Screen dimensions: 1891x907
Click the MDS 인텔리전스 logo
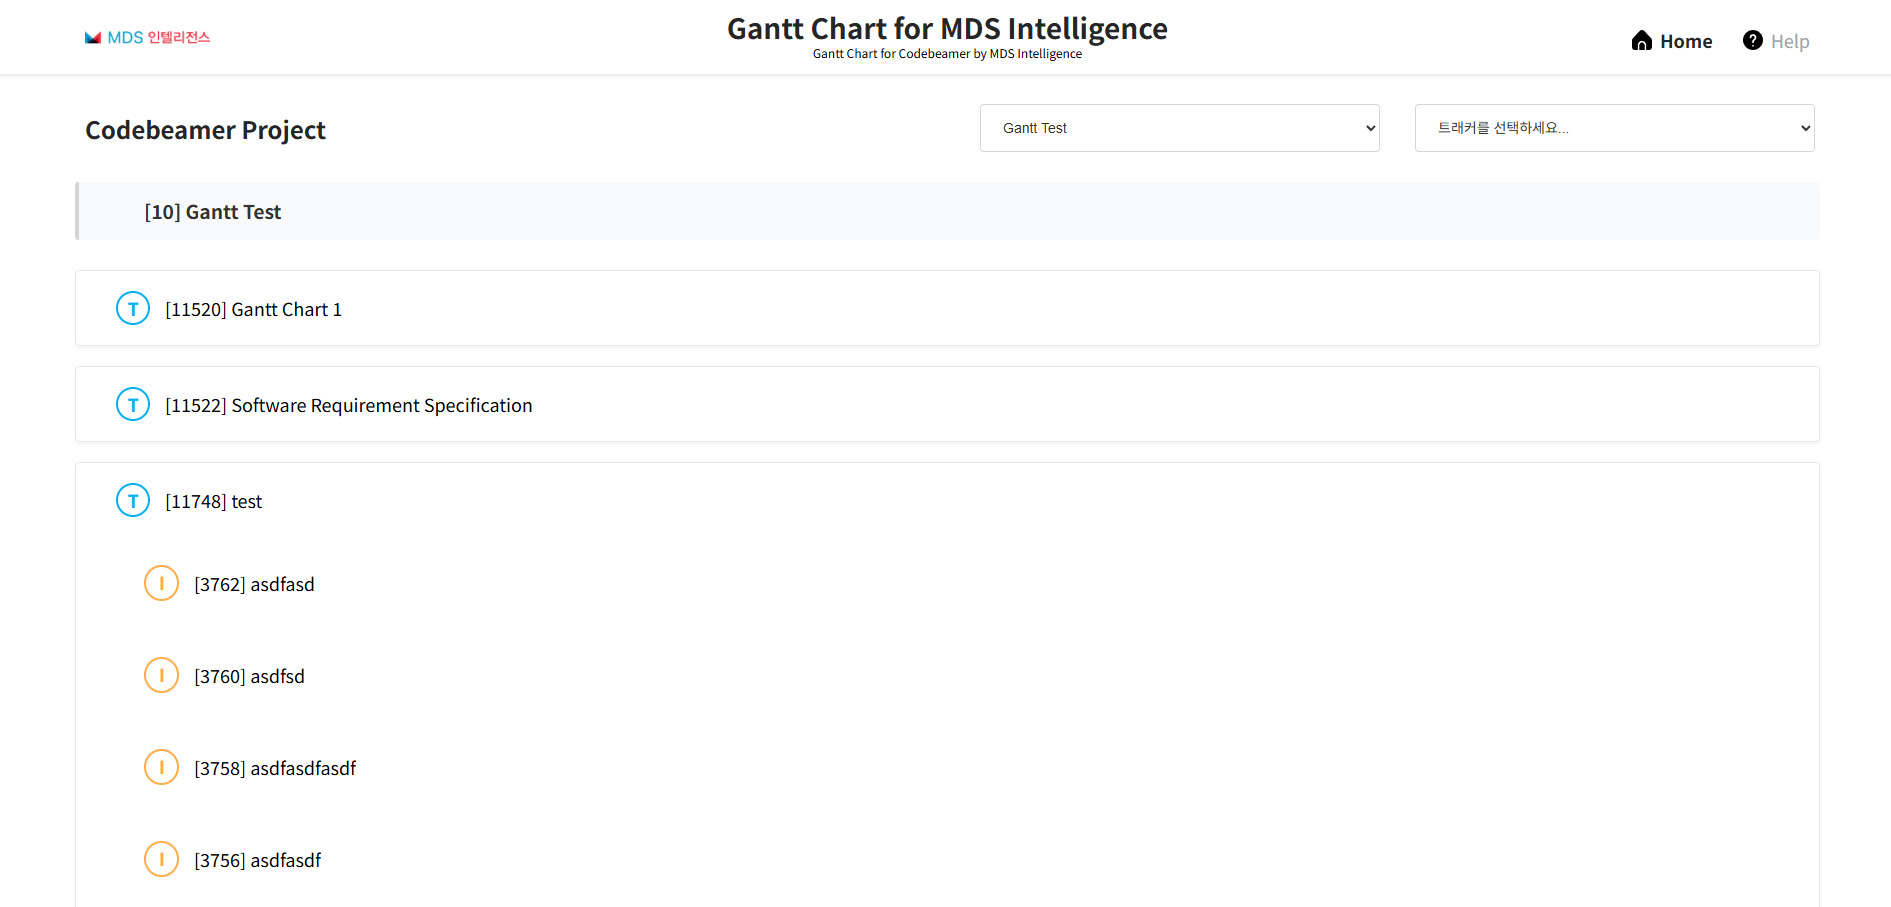coord(147,37)
